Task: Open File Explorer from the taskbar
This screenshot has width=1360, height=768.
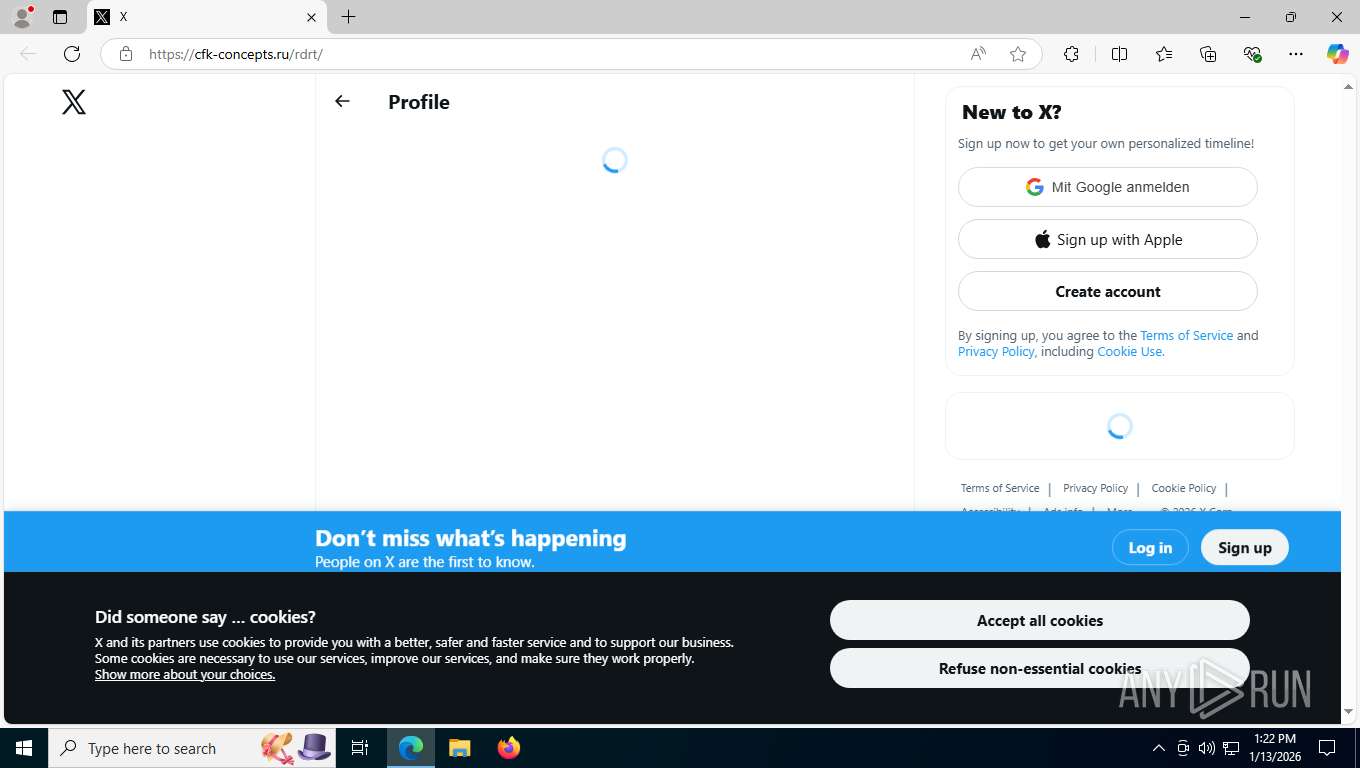Action: [x=459, y=748]
